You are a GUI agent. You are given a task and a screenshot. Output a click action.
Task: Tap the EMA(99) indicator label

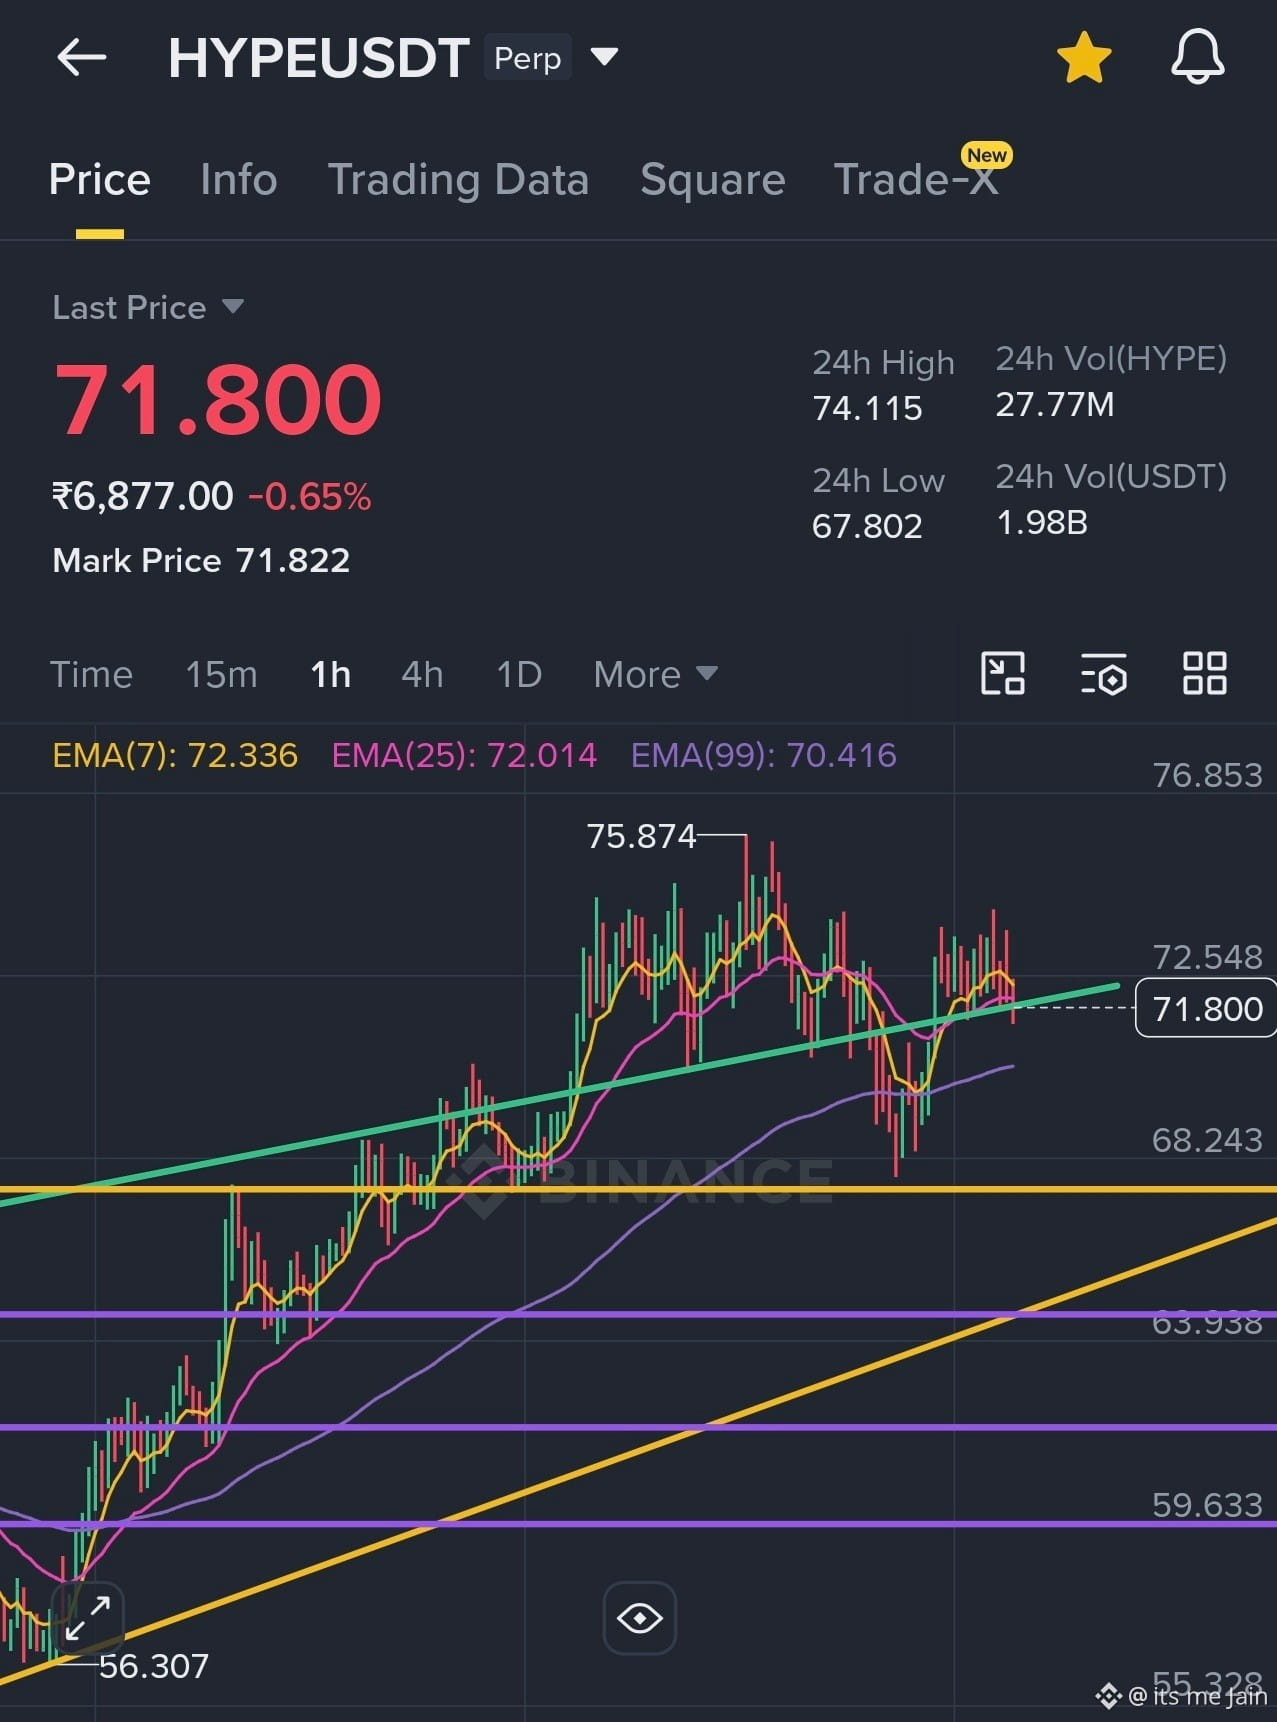763,755
